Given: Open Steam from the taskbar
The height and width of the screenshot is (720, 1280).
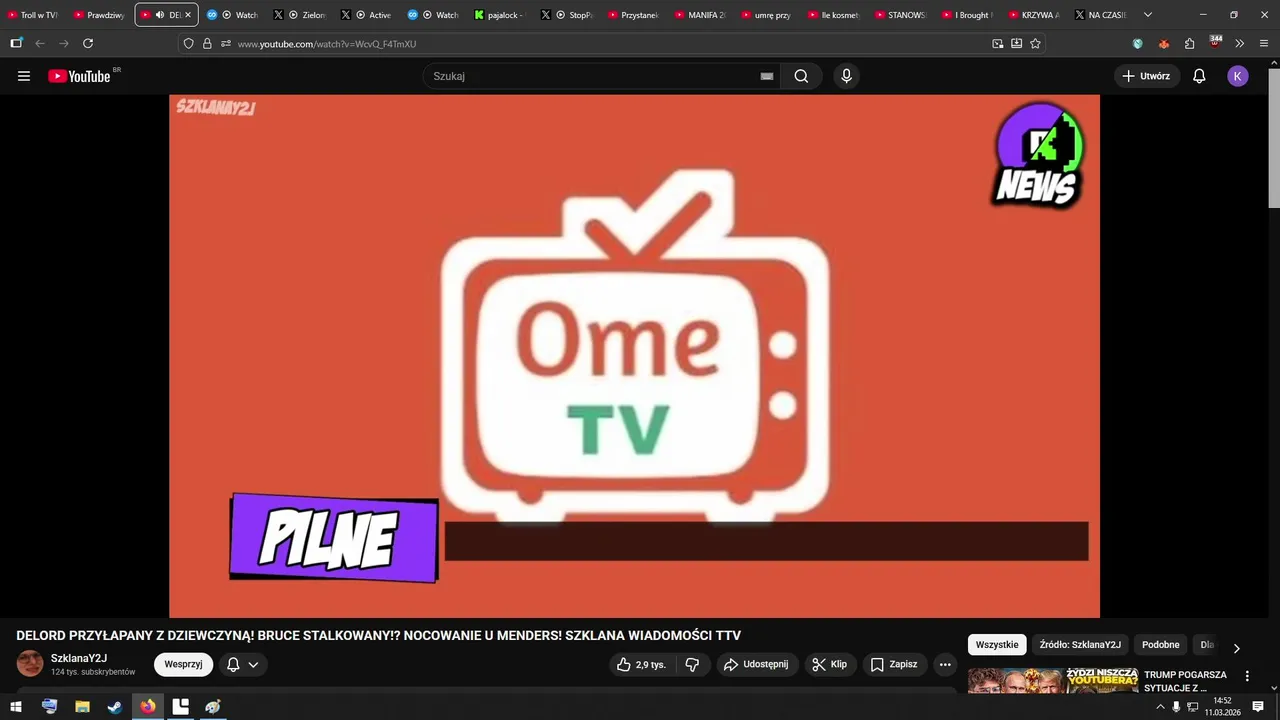Looking at the screenshot, I should pyautogui.click(x=115, y=707).
